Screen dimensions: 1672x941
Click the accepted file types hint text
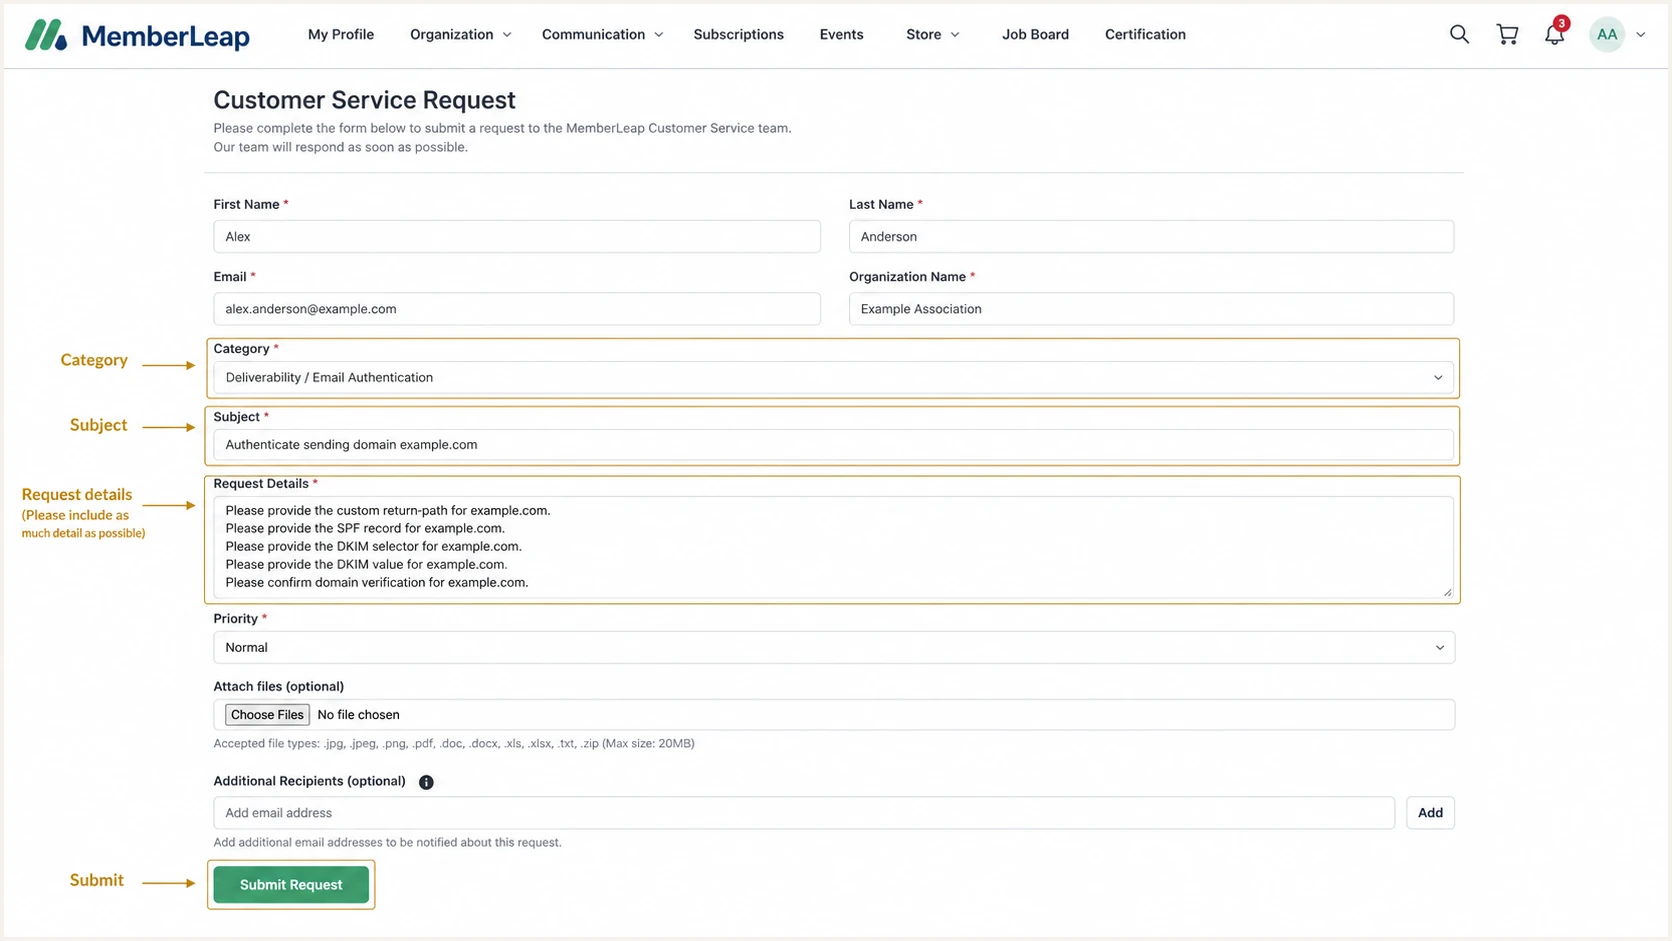coord(454,744)
